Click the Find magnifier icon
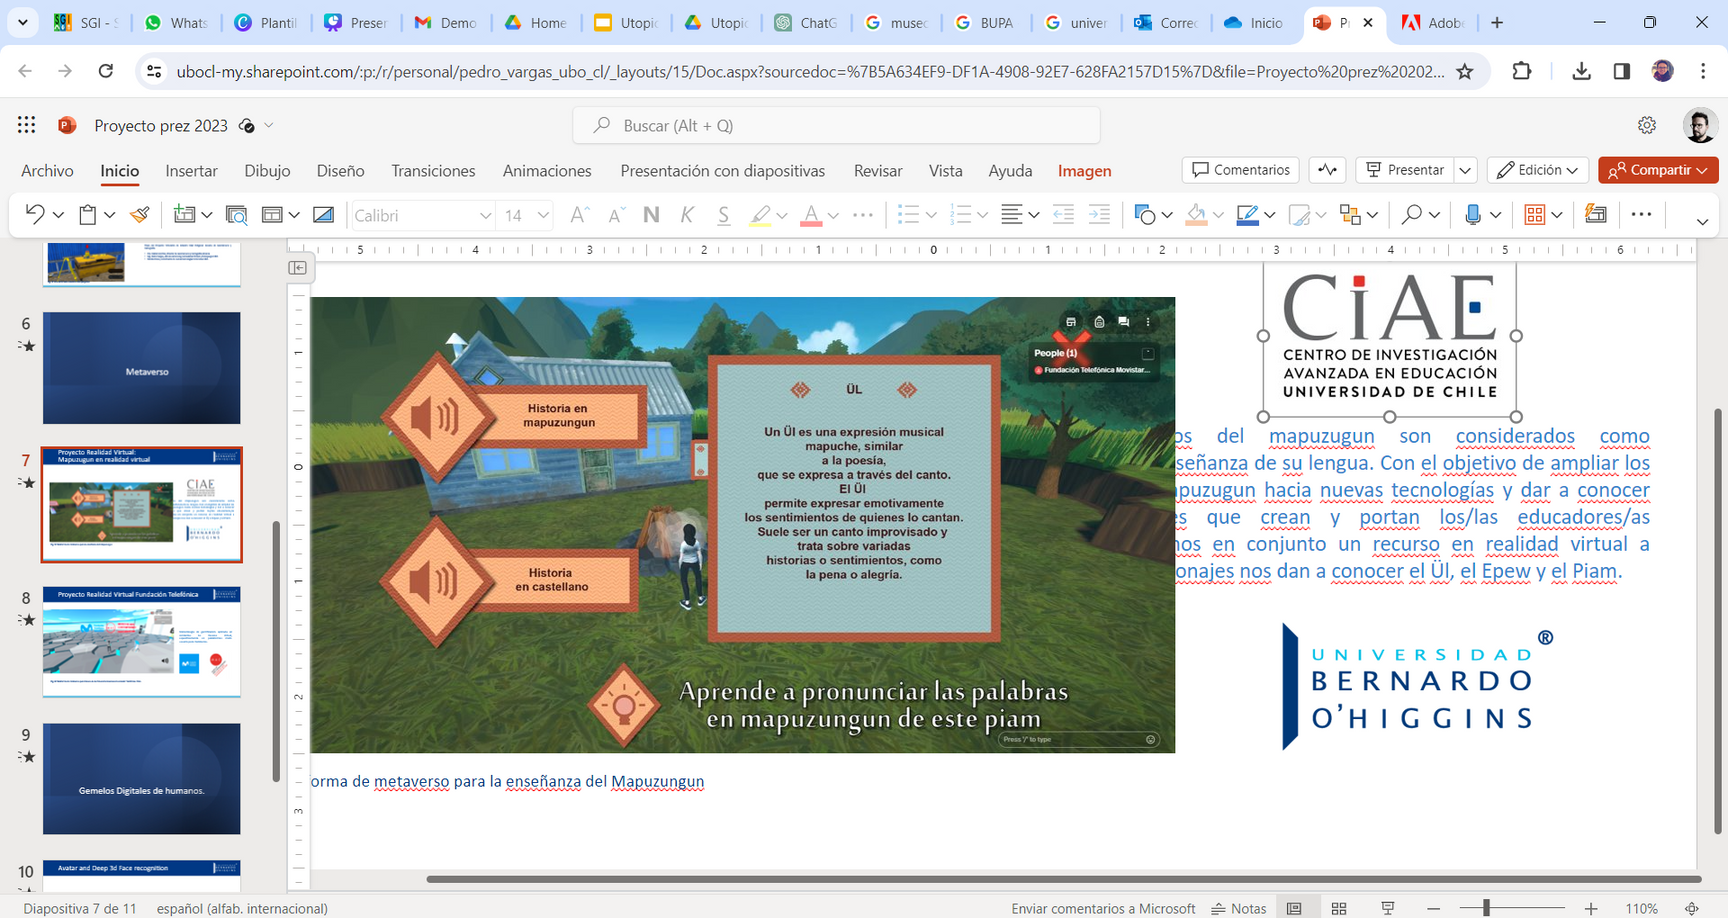The width and height of the screenshot is (1728, 918). [1411, 215]
